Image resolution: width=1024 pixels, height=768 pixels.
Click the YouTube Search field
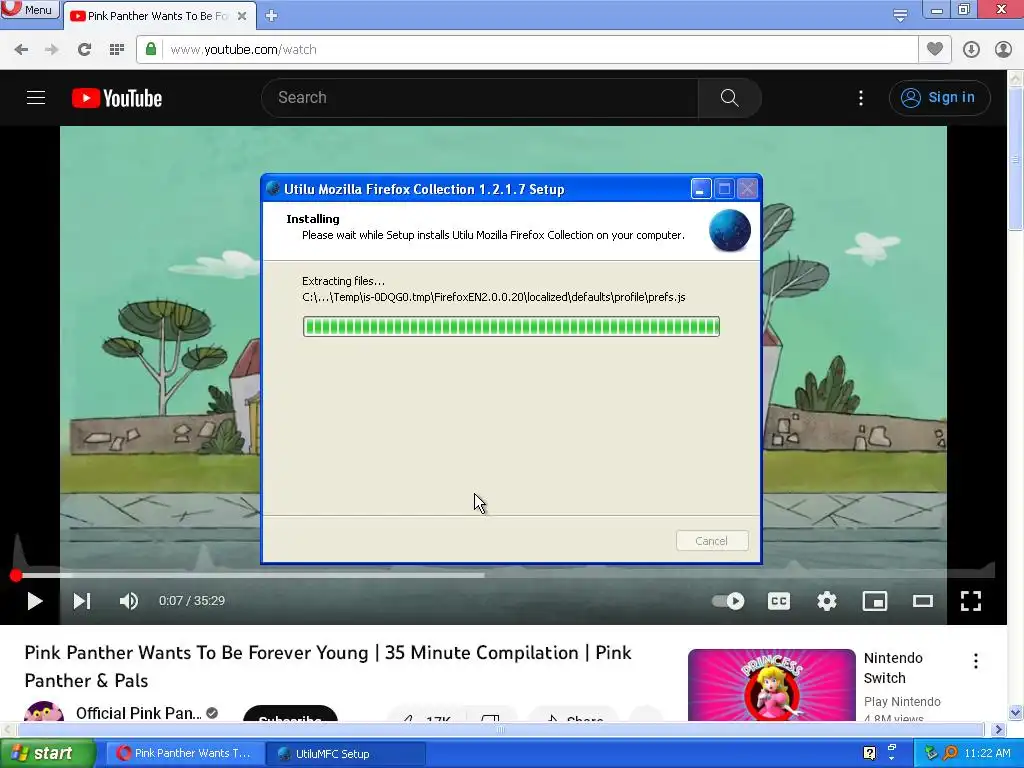(480, 98)
